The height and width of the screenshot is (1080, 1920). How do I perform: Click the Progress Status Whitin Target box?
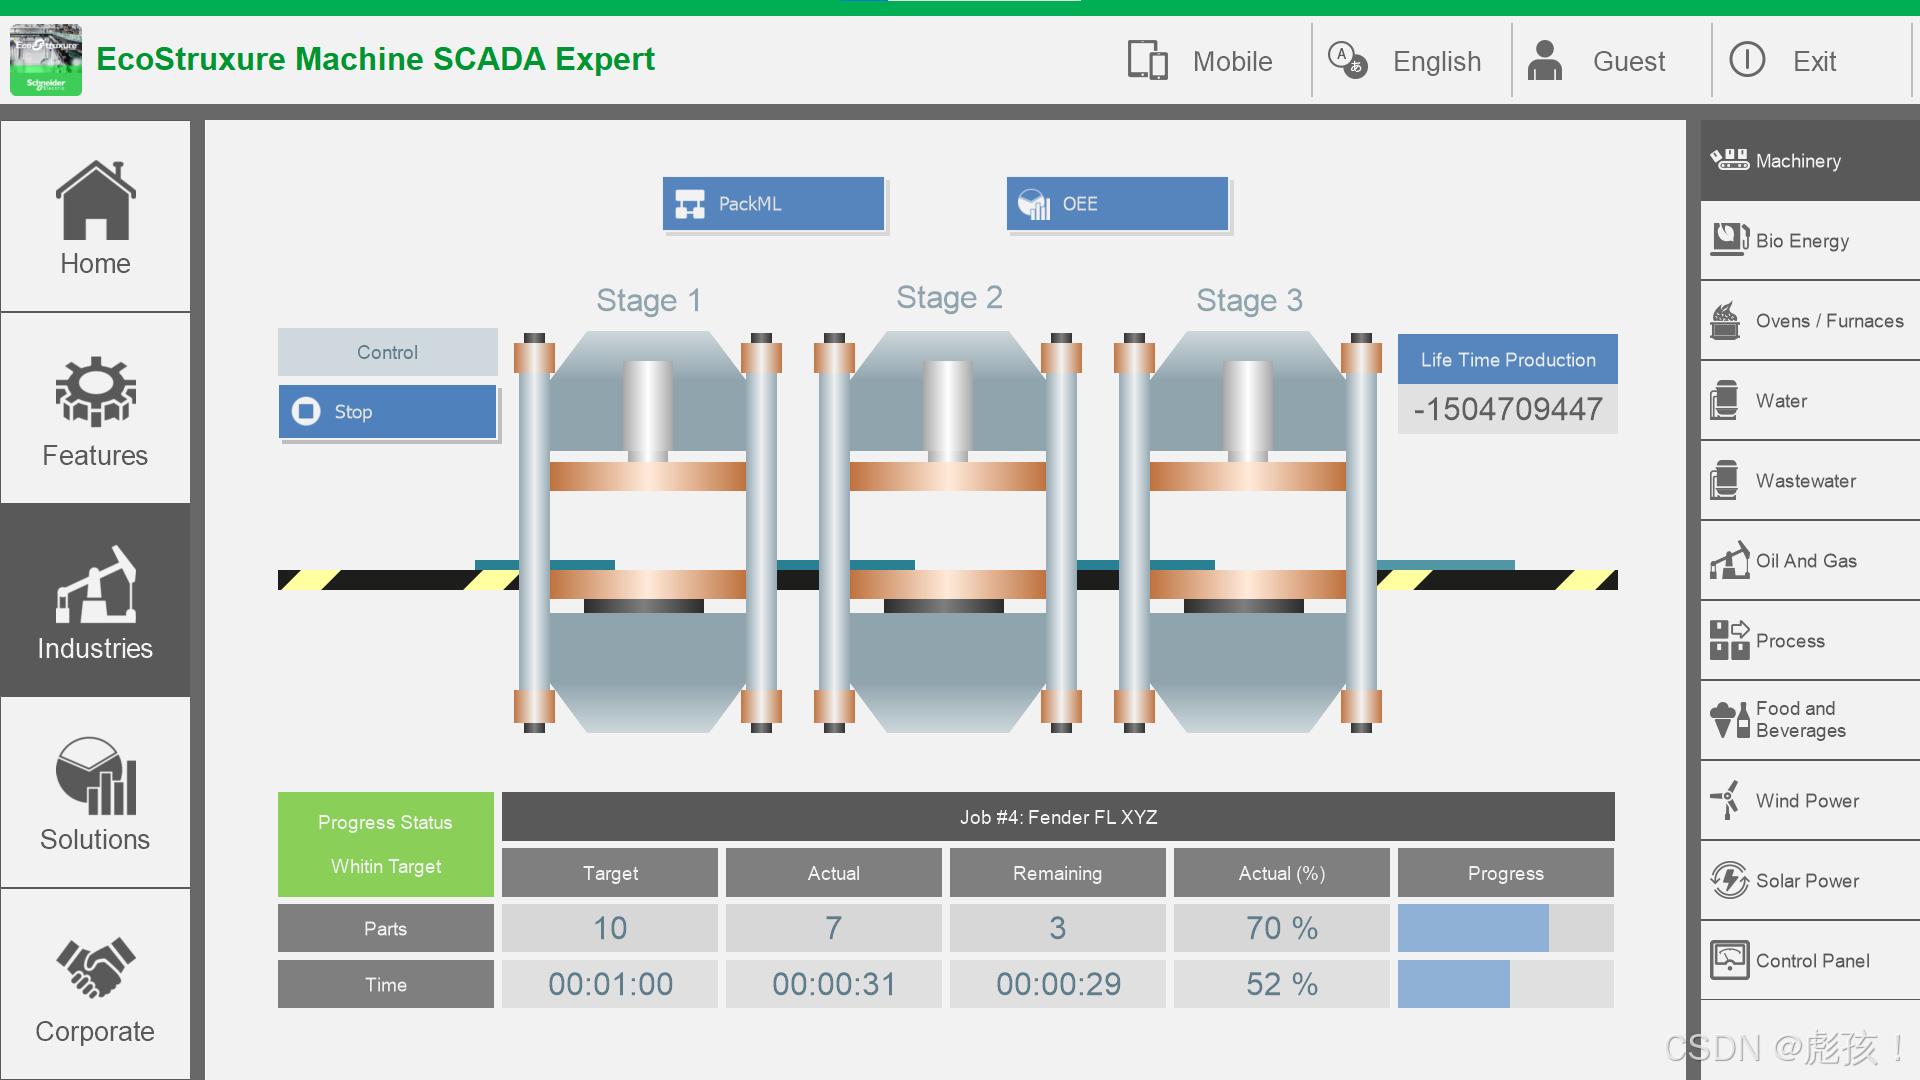point(386,844)
